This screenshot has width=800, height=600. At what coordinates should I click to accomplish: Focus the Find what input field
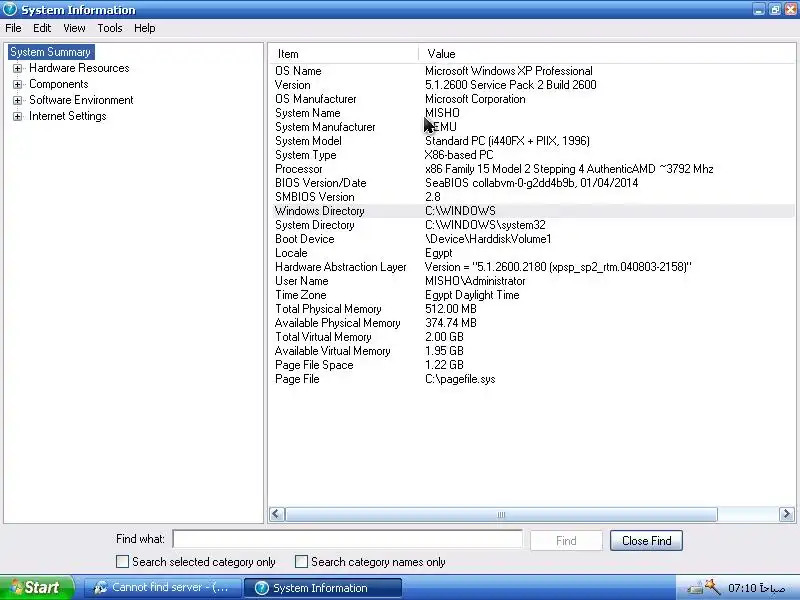click(x=347, y=539)
